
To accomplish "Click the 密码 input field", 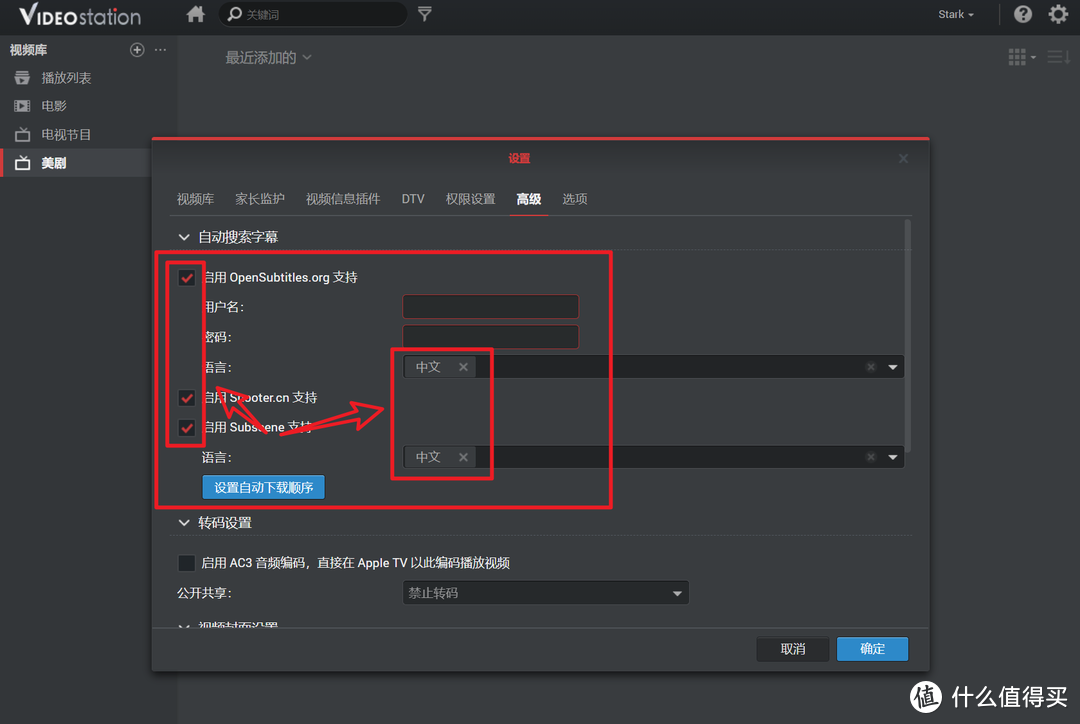I will [x=490, y=337].
